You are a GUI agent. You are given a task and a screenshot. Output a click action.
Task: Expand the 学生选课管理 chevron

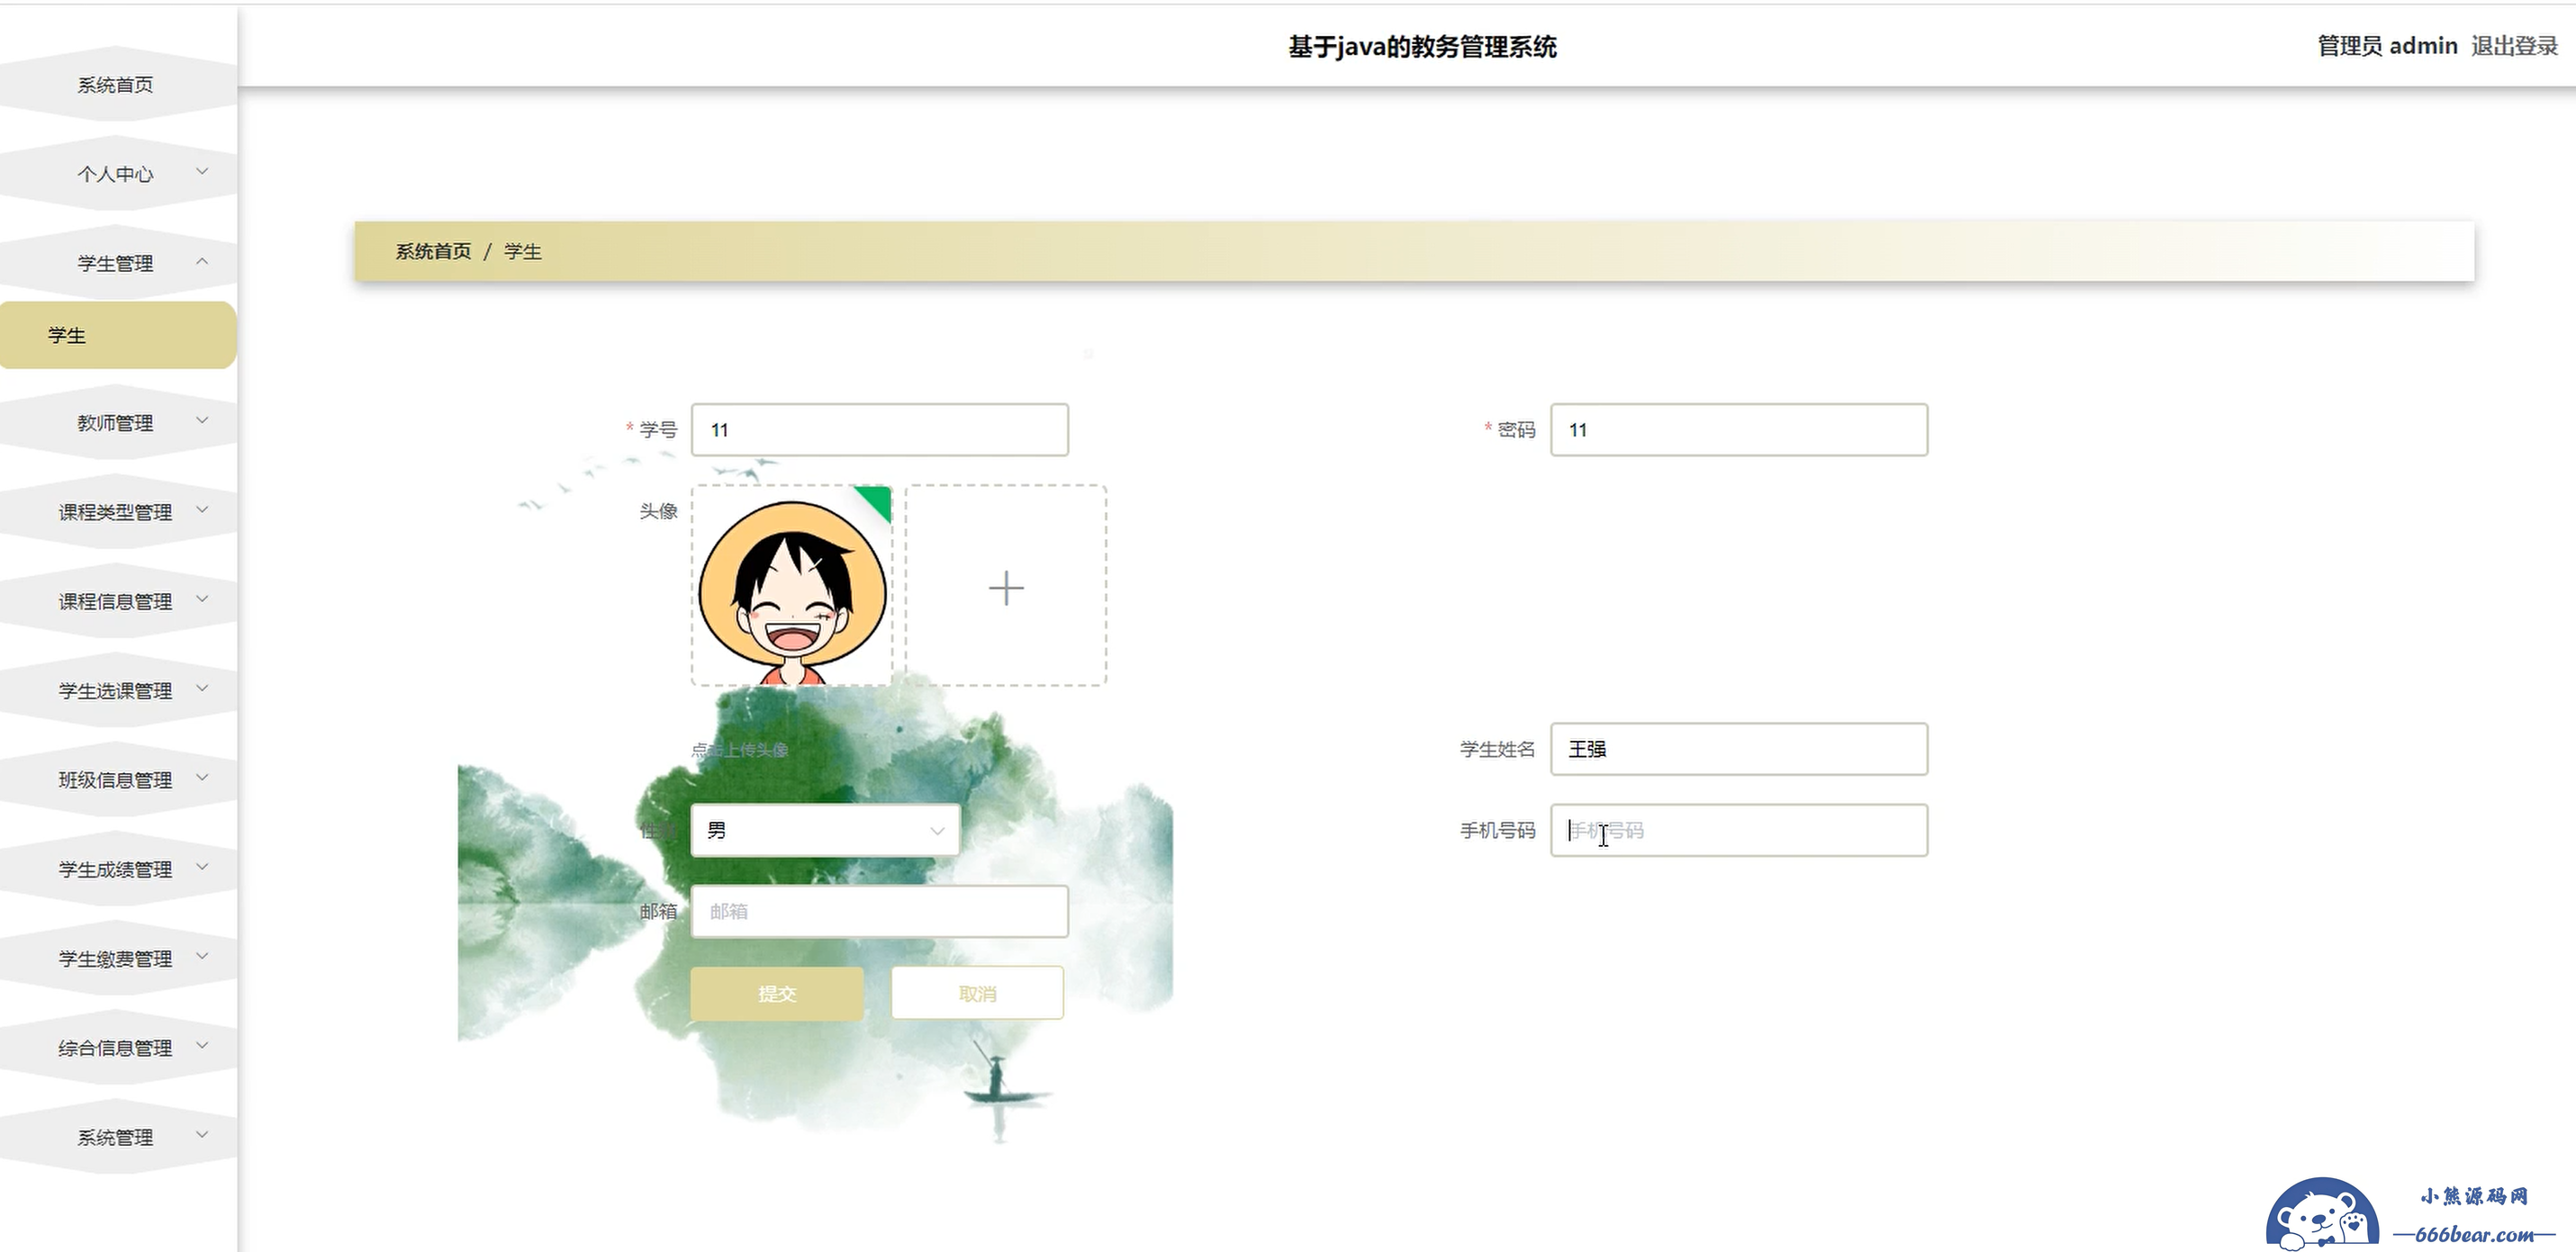[203, 688]
